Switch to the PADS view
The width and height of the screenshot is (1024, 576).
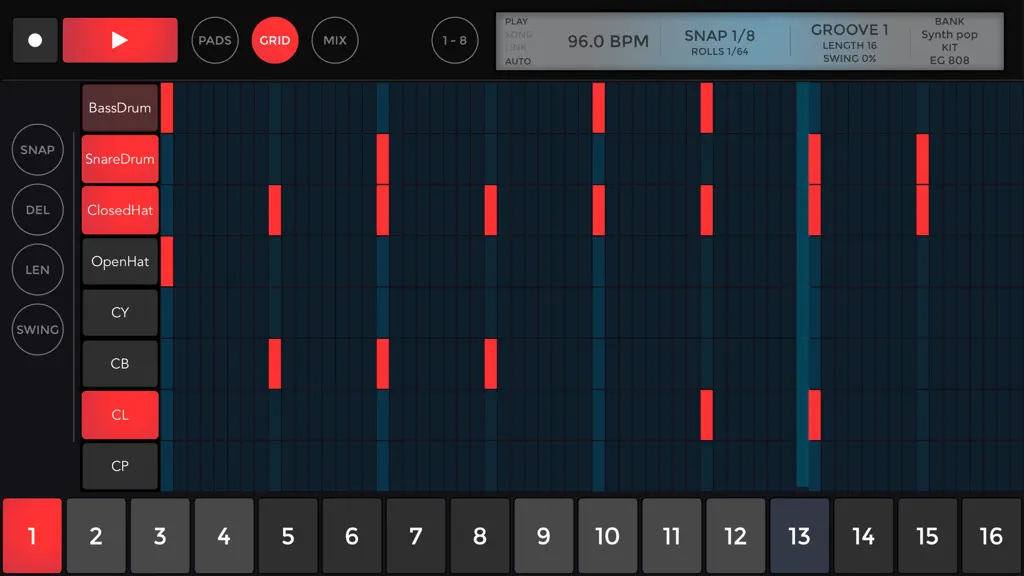(215, 40)
